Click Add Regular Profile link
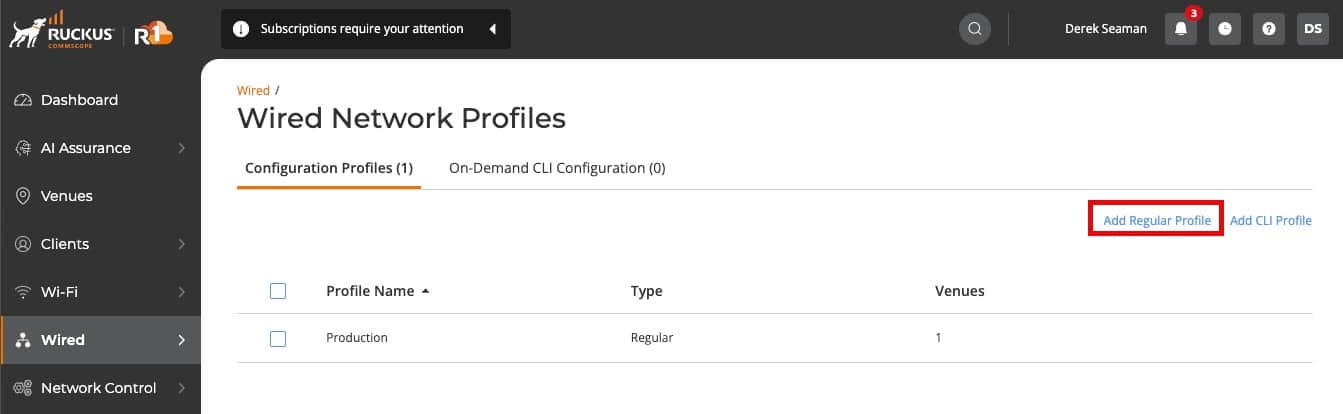This screenshot has width=1343, height=414. click(x=1157, y=220)
